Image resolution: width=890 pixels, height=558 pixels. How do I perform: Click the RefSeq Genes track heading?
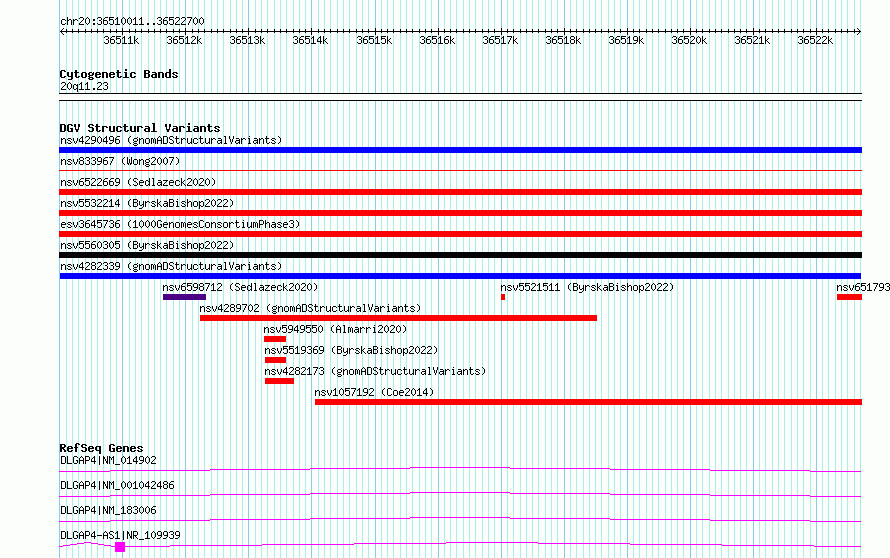(101, 448)
